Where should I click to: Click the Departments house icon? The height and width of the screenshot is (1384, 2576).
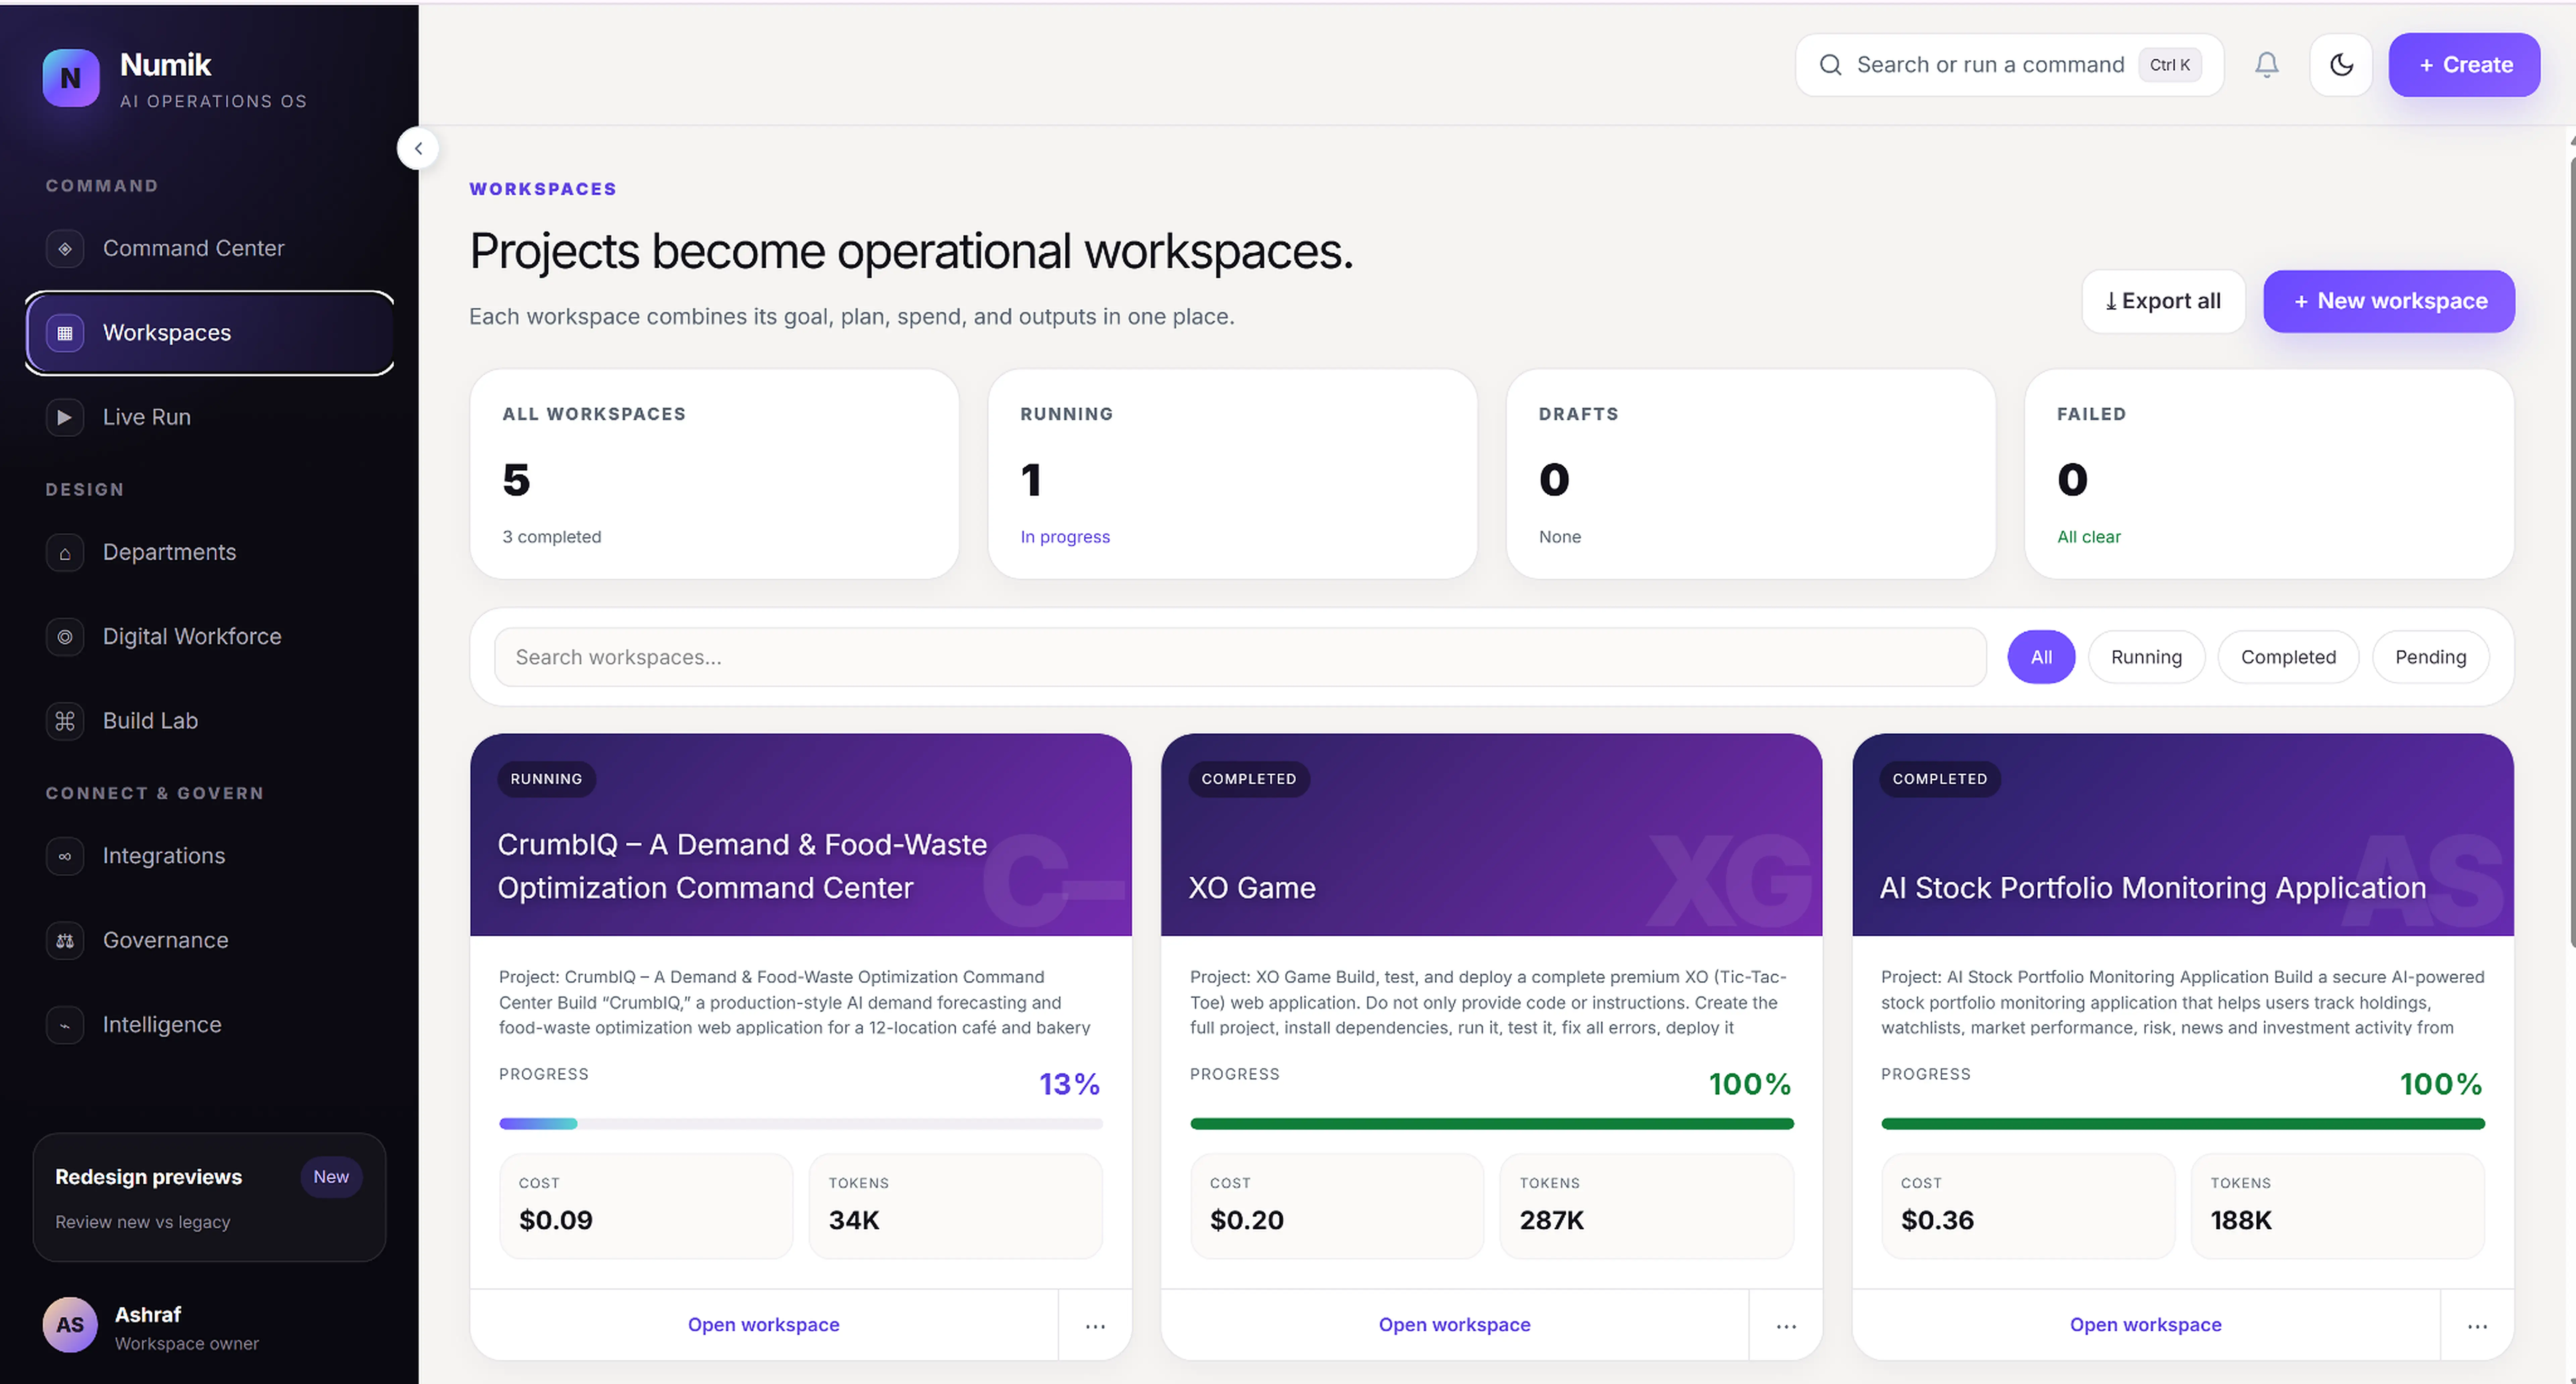coord(65,553)
